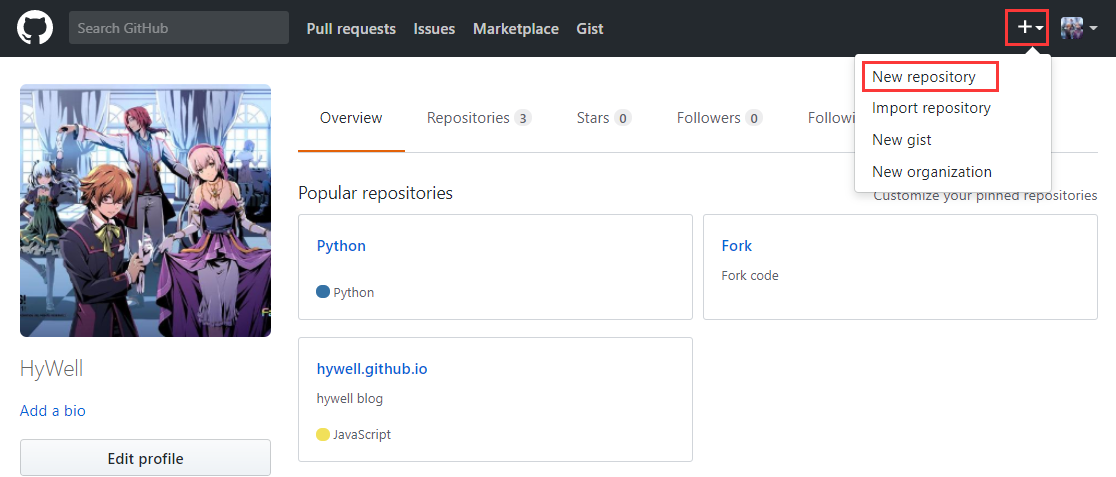Switch to the Overview tab
Image resolution: width=1116 pixels, height=477 pixels.
[x=351, y=118]
